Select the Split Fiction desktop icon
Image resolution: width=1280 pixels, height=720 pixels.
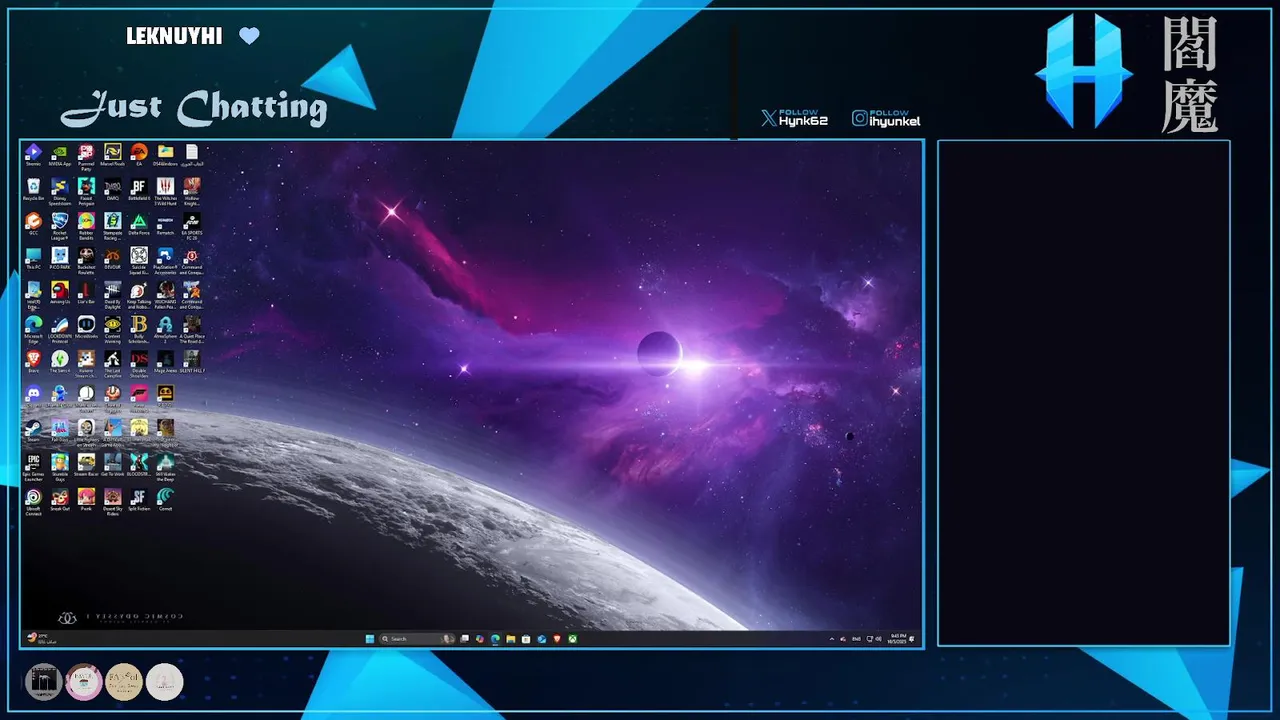[139, 499]
